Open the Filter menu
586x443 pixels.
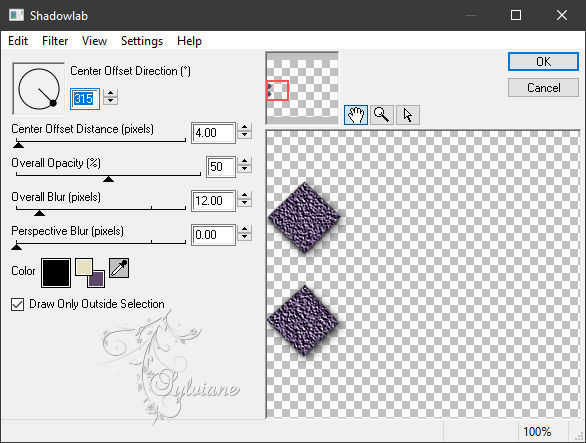55,41
